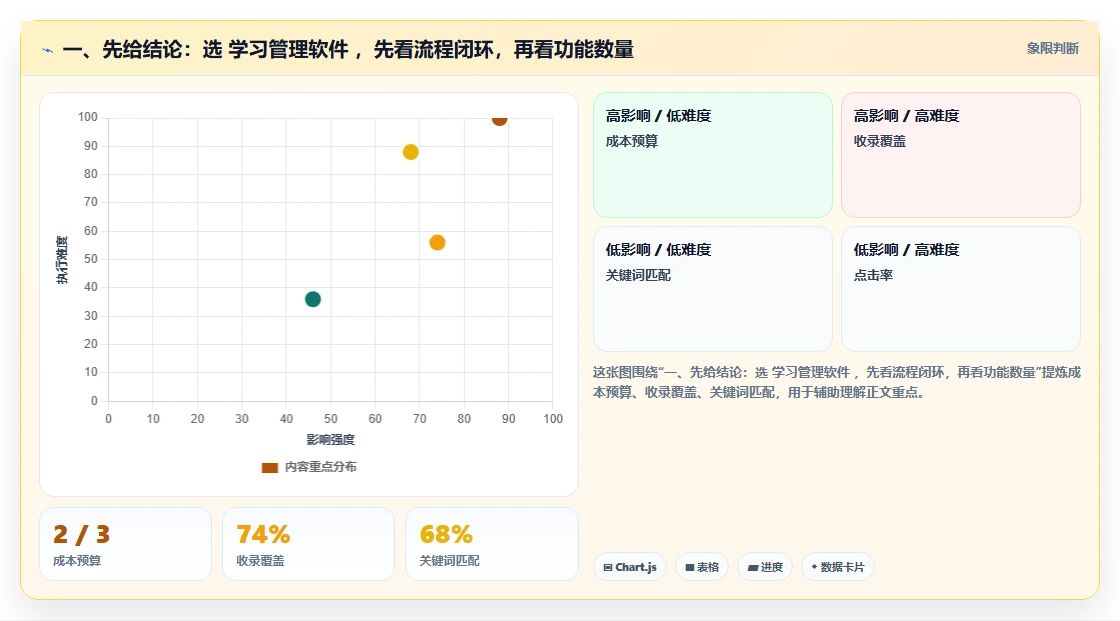
Task: Open the 2 / 3 成本预算 stat card
Action: (x=126, y=545)
